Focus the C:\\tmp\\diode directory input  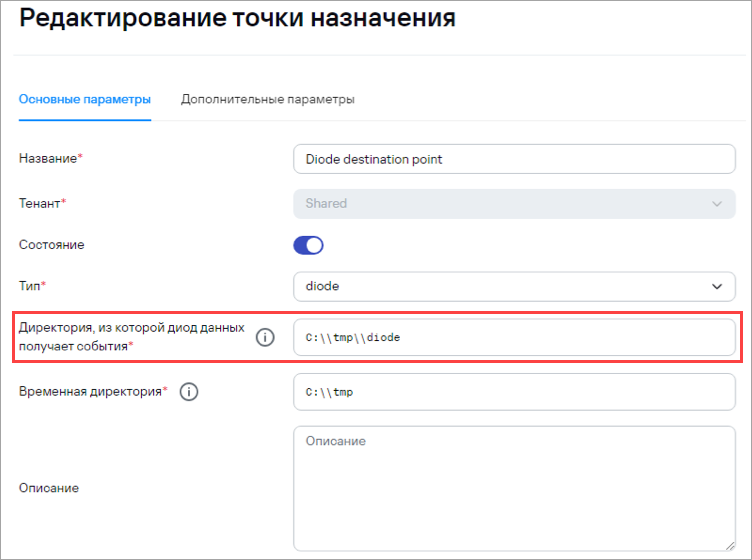[x=514, y=338]
